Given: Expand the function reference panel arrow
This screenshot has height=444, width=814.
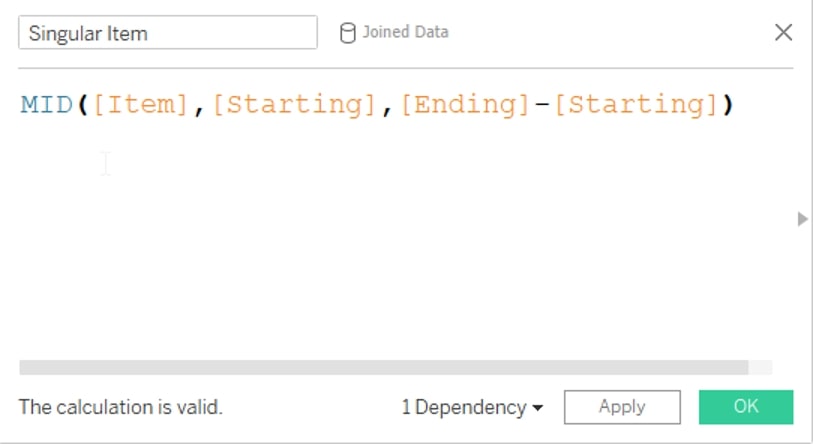Looking at the screenshot, I should click(x=803, y=219).
